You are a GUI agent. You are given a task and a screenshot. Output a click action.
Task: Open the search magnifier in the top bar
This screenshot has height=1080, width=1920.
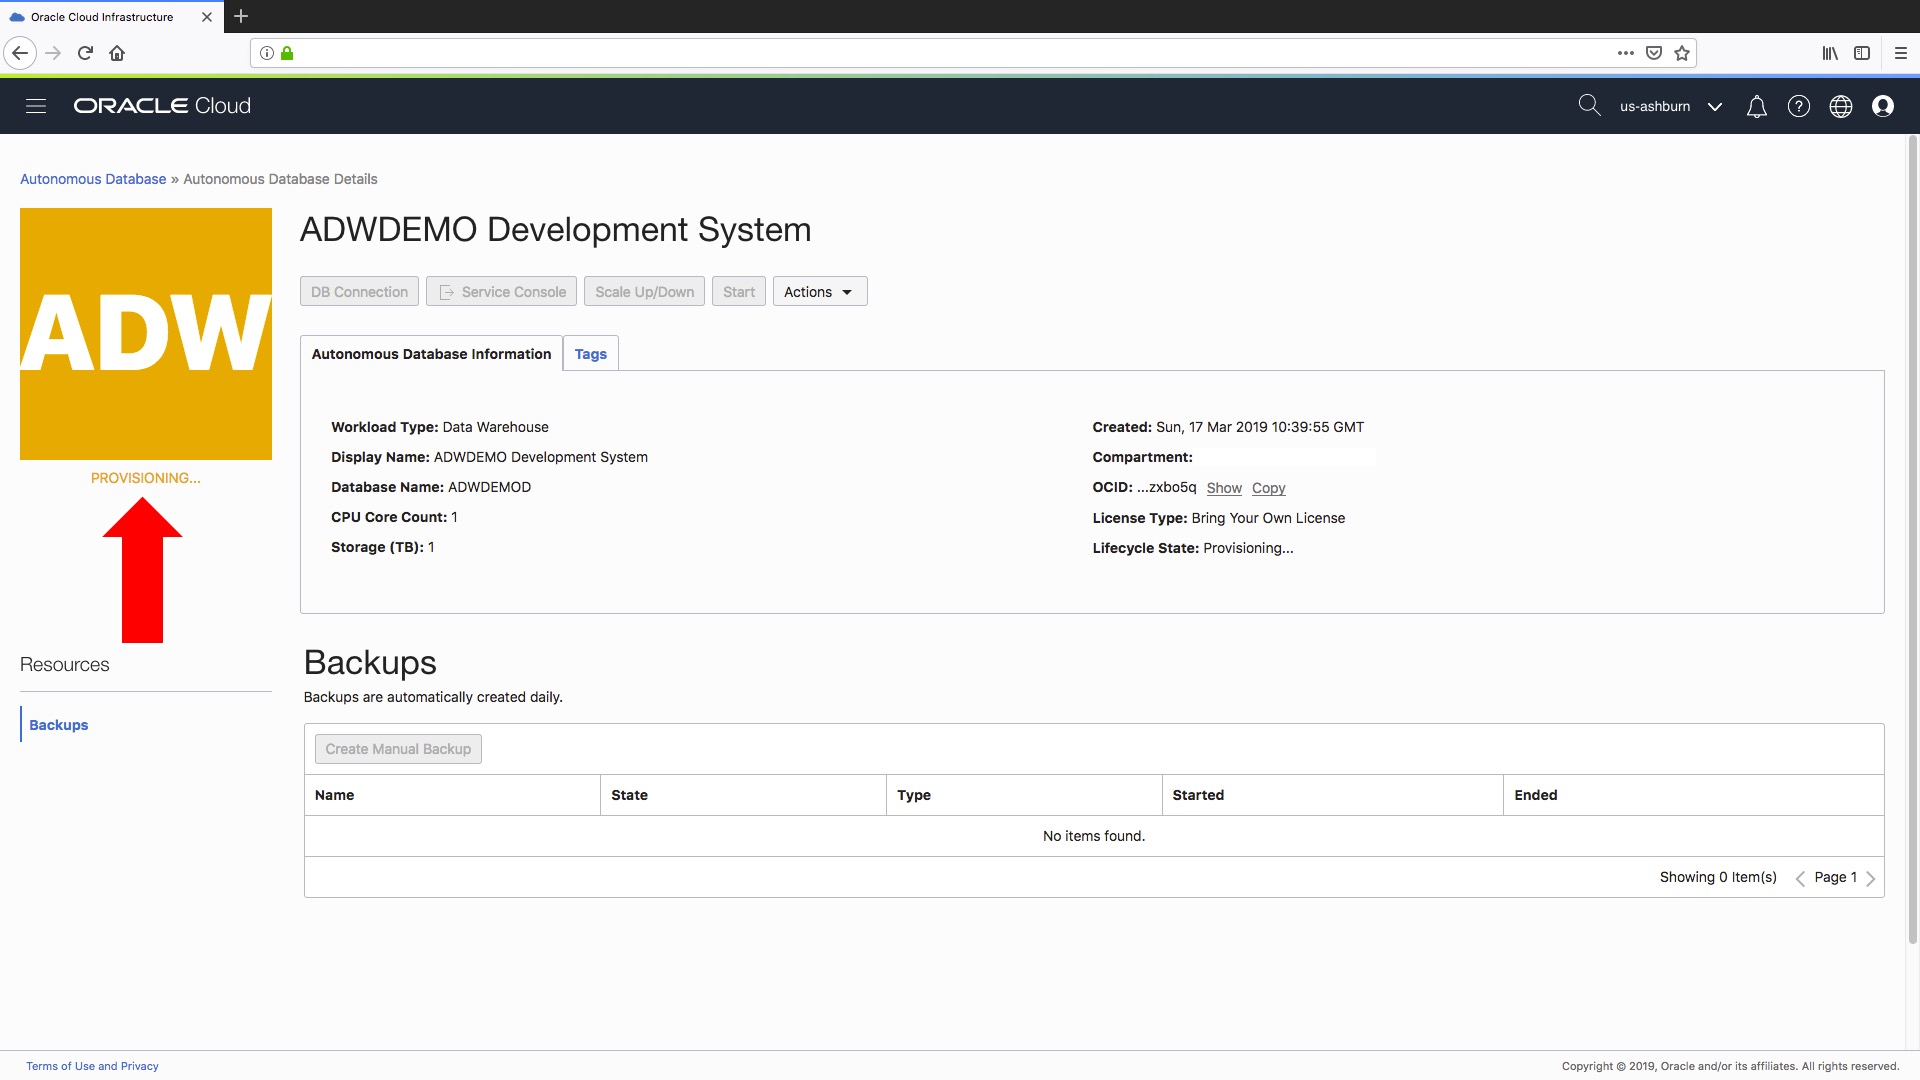[1589, 105]
